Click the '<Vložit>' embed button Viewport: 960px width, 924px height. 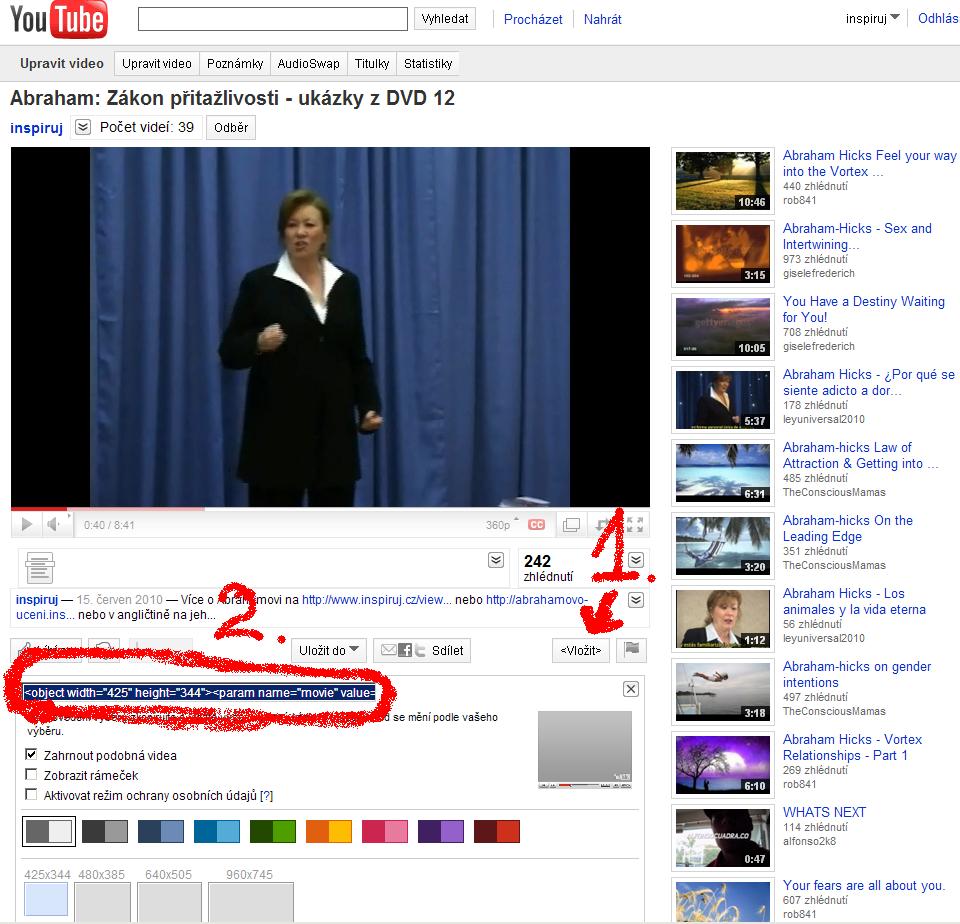pyautogui.click(x=581, y=650)
